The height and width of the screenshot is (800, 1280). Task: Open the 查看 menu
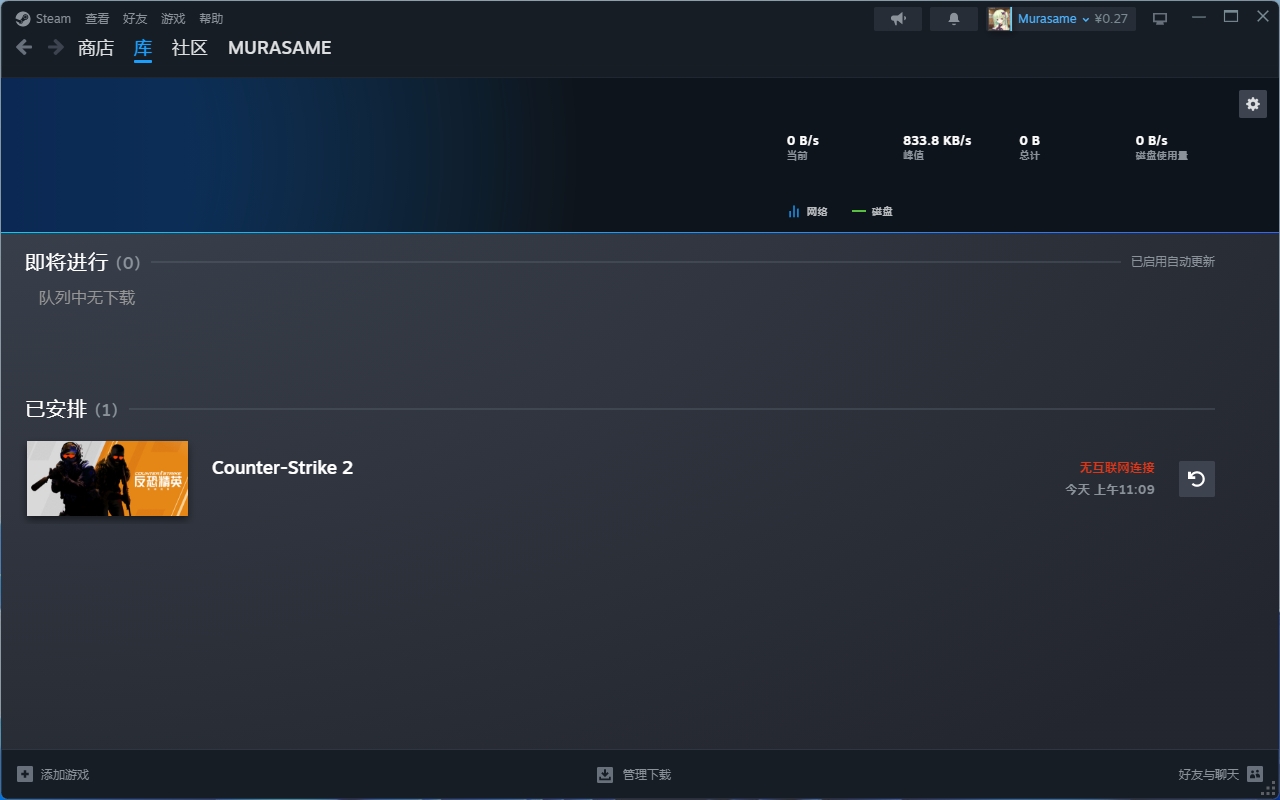pos(97,19)
